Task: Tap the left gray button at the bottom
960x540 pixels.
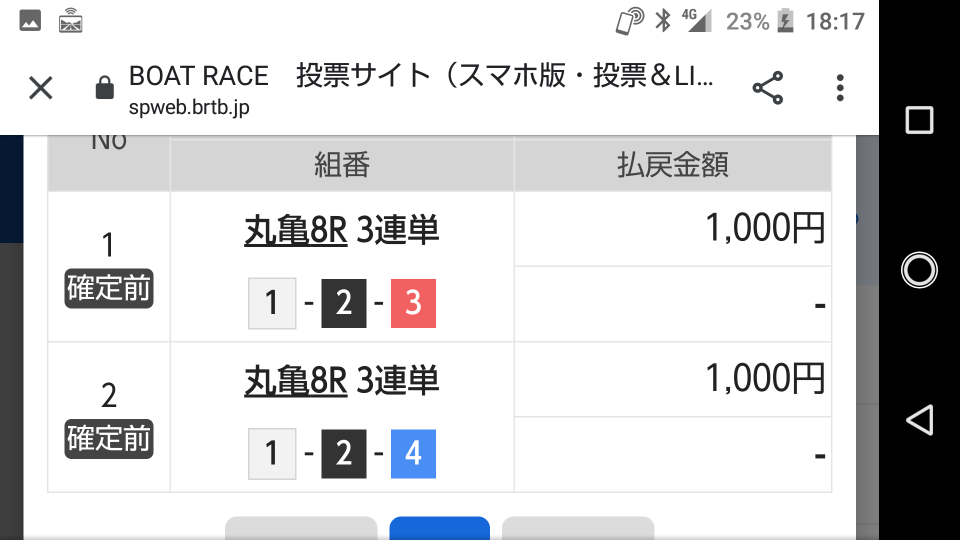Action: (301, 528)
